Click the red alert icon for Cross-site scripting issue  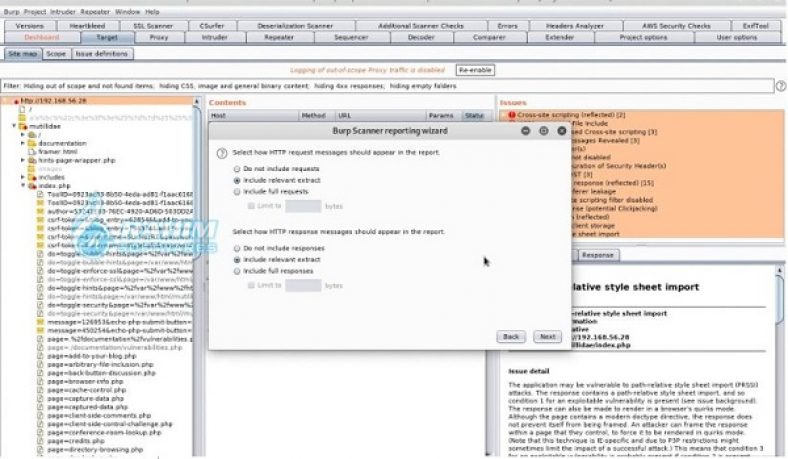pos(512,115)
